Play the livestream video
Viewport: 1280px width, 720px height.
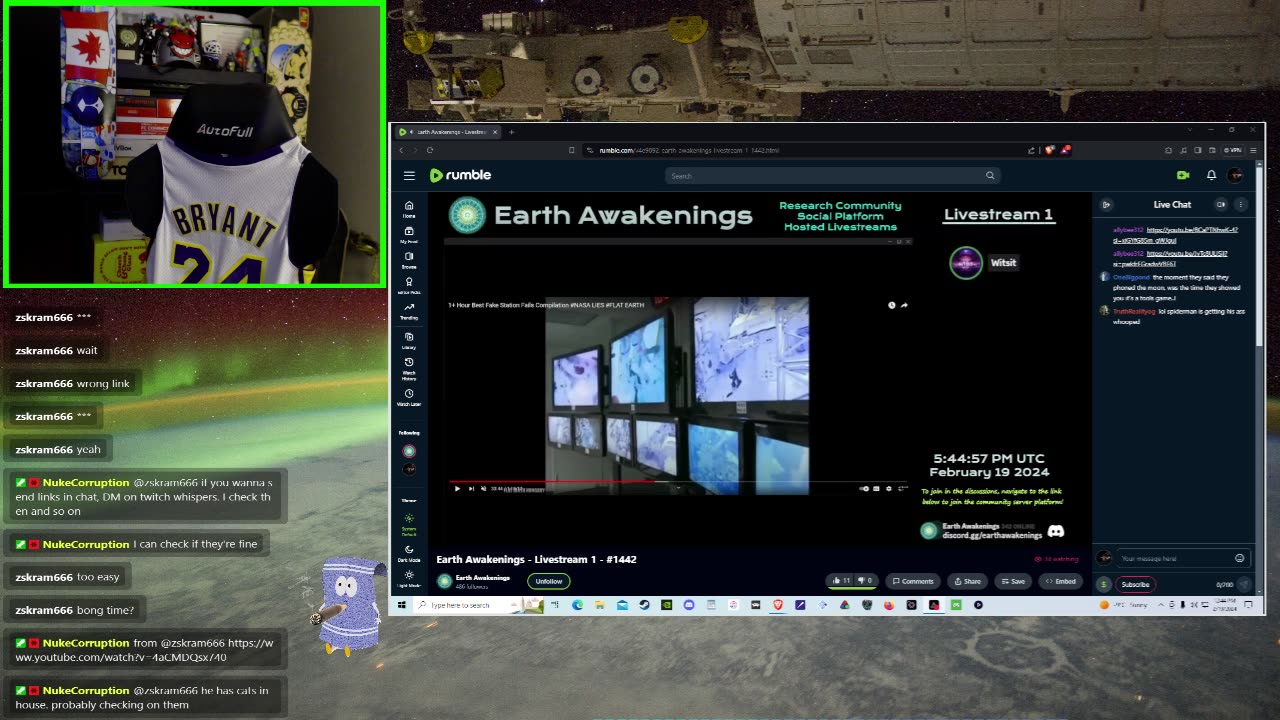coord(457,488)
